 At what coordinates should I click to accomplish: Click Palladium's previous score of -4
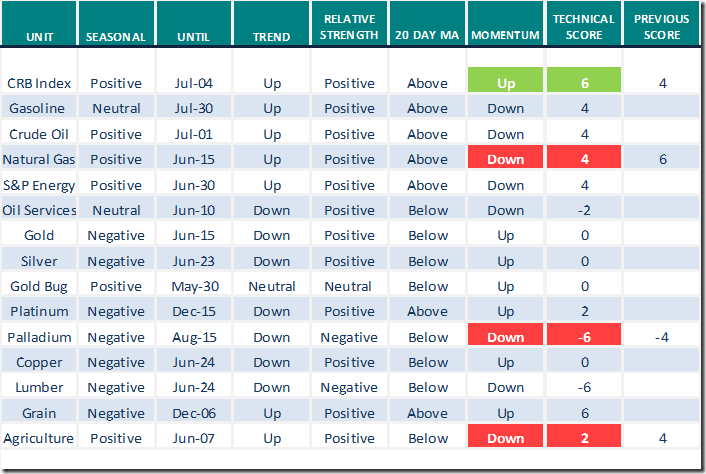tap(661, 337)
